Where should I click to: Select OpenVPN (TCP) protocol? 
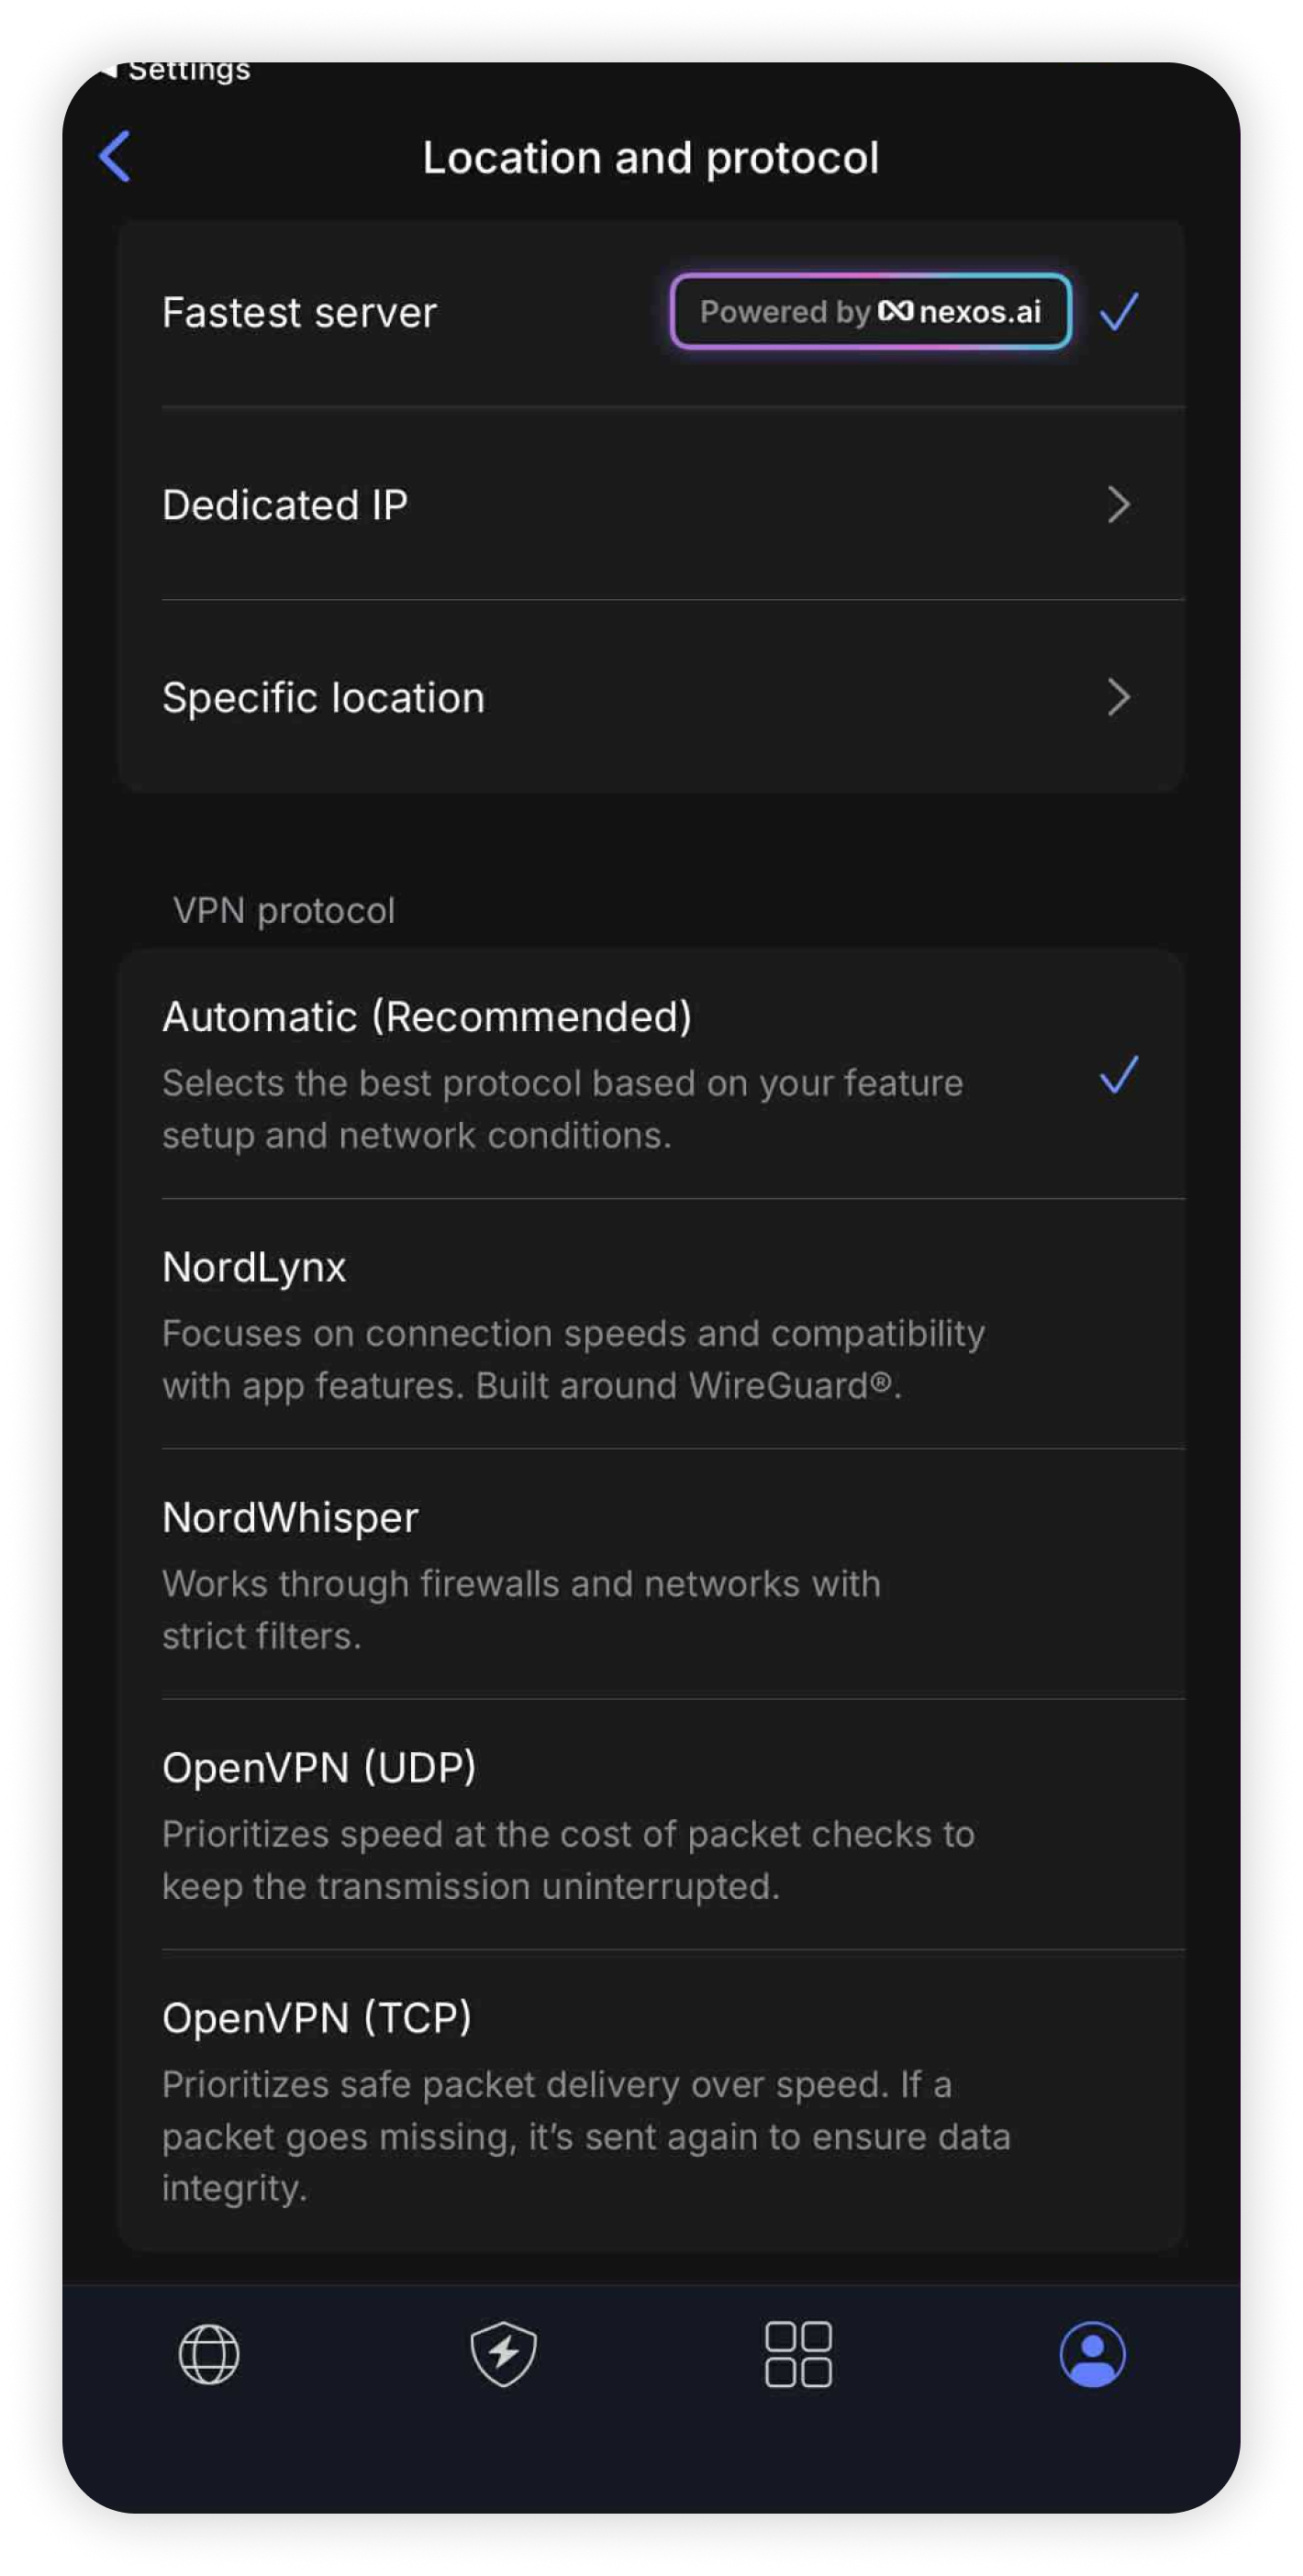point(317,2017)
